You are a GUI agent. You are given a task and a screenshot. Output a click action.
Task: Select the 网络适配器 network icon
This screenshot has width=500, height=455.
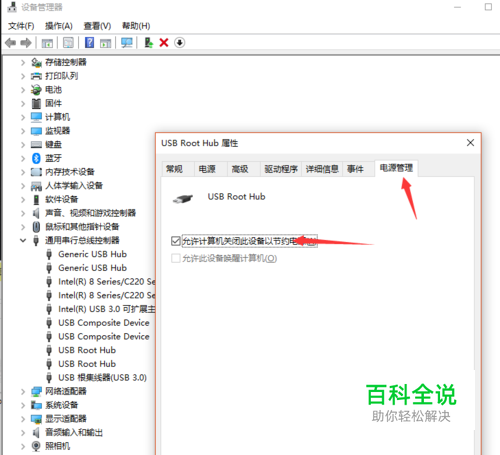(x=36, y=391)
